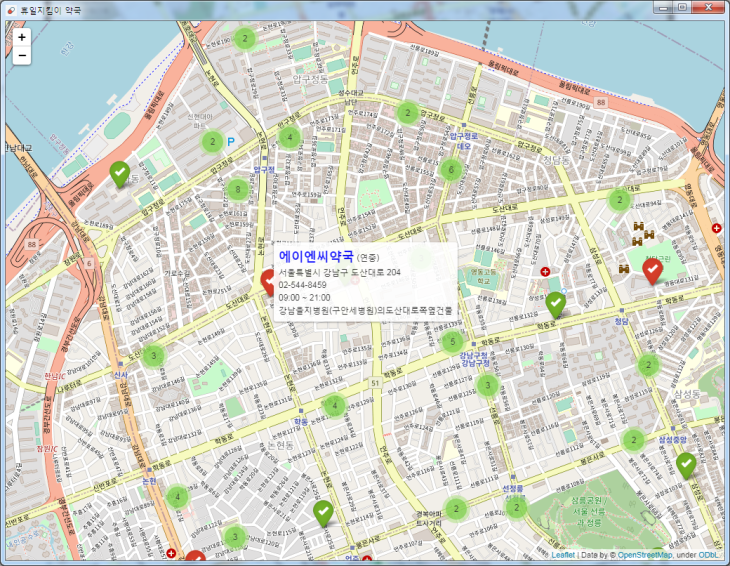The height and width of the screenshot is (566, 730).
Task: Expand the cluster labeled 6
Action: click(451, 170)
